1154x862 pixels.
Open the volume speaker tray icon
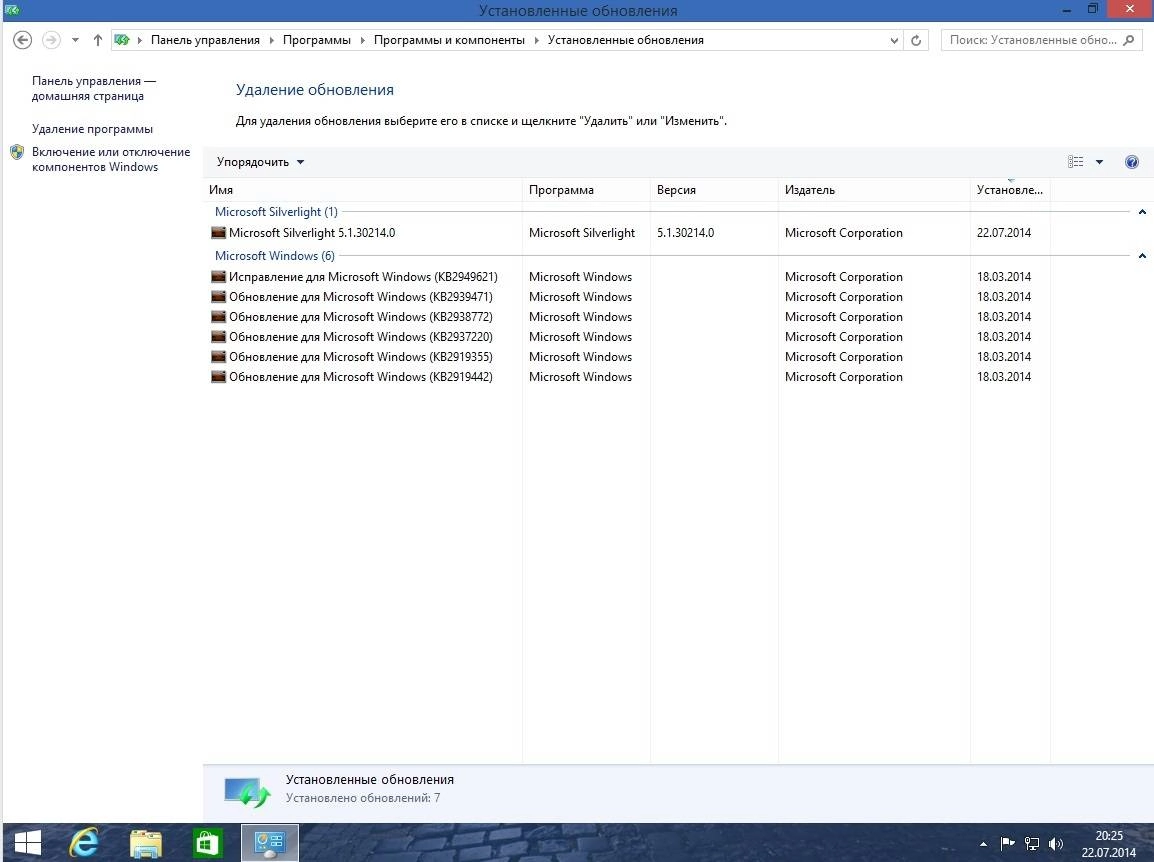click(x=1056, y=844)
